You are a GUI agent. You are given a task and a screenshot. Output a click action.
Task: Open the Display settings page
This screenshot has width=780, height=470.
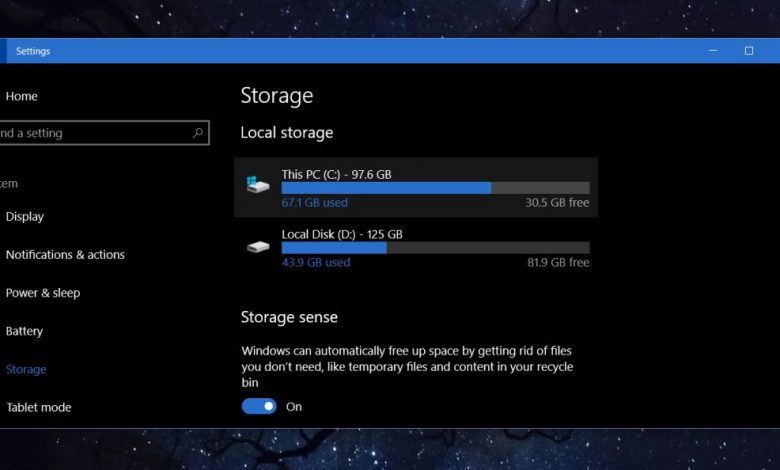tap(25, 216)
